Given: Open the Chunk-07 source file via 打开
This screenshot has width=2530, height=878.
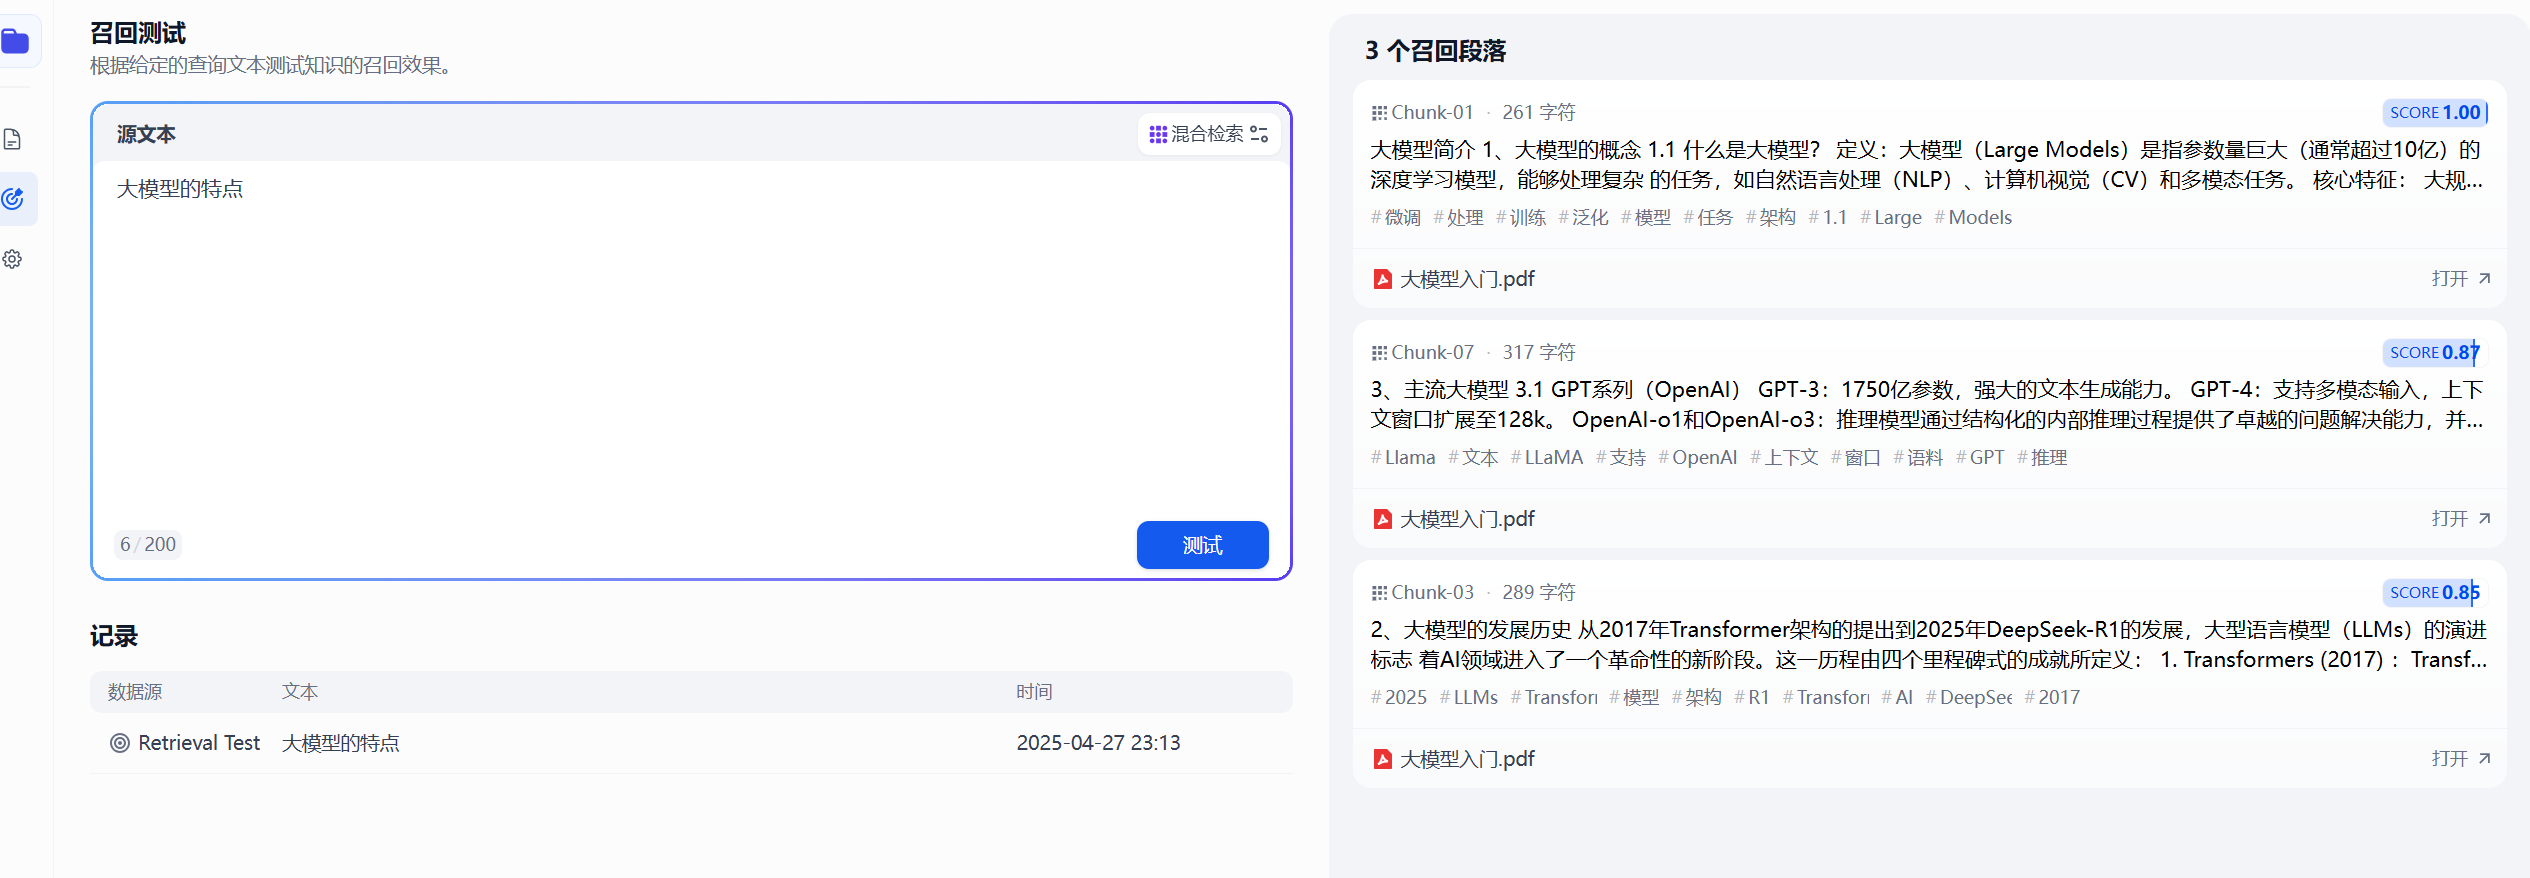Looking at the screenshot, I should tap(2460, 519).
